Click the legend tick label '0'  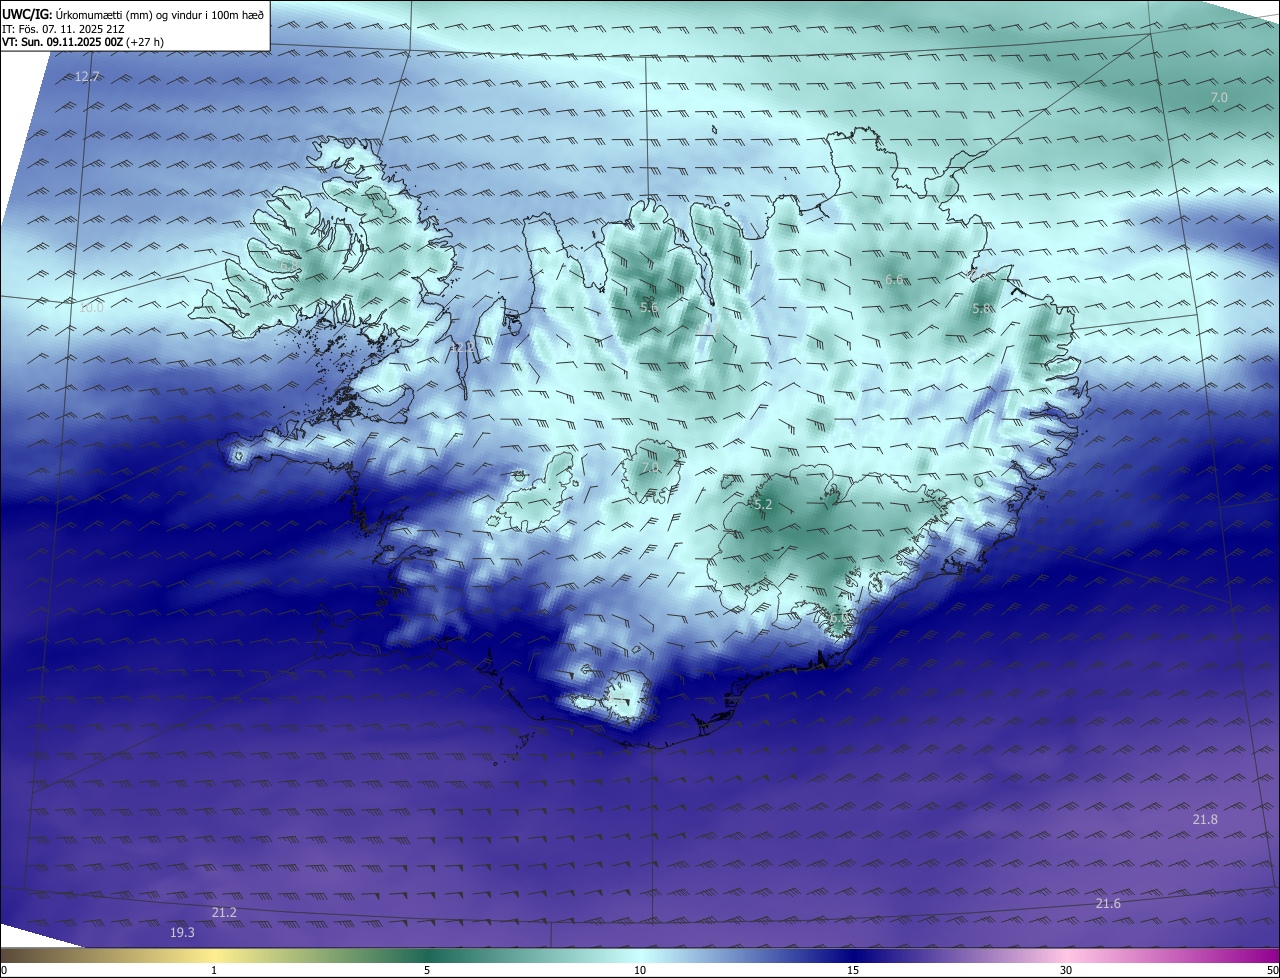tap(4, 970)
